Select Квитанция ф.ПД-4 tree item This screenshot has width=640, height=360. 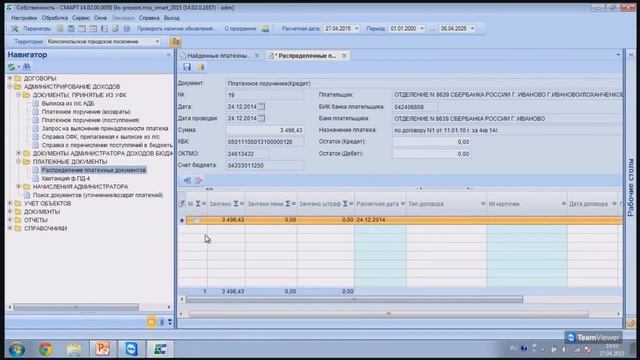pyautogui.click(x=66, y=178)
